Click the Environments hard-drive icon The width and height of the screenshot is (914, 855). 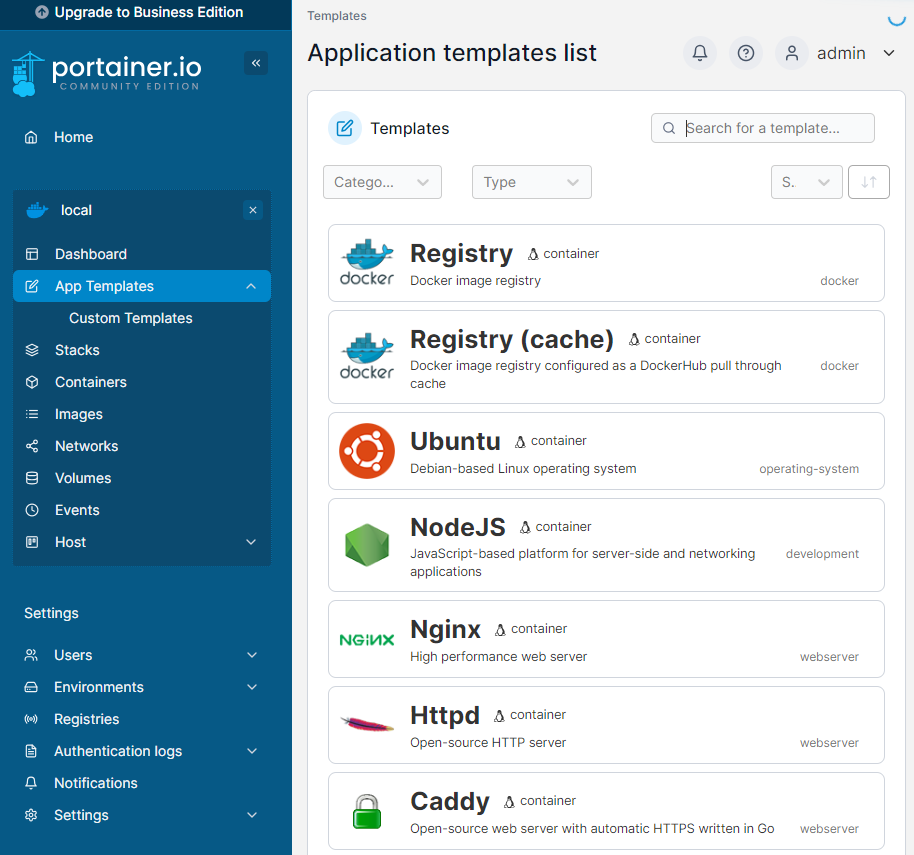(31, 687)
